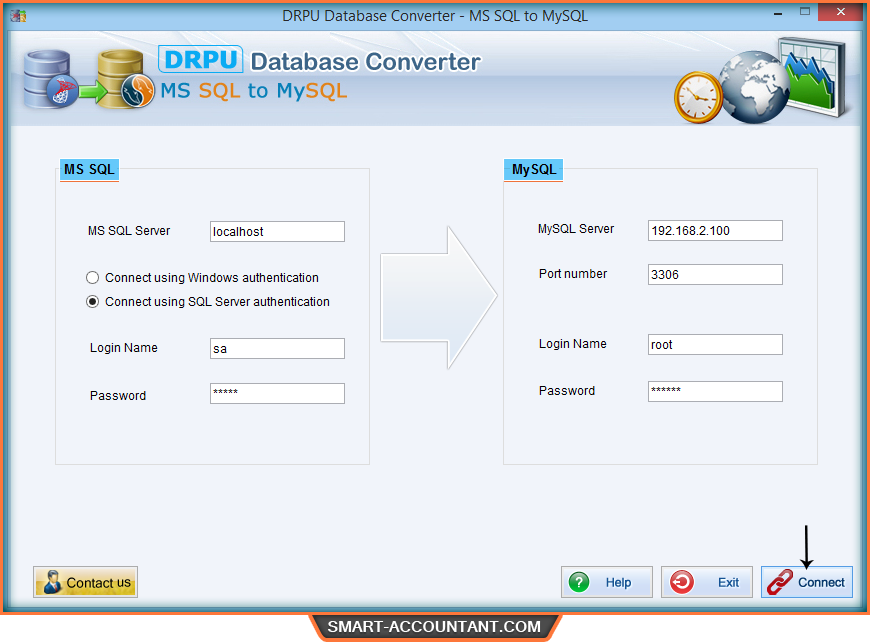Click the MS SQL group heading
Screen dimensions: 870x642
coord(89,169)
